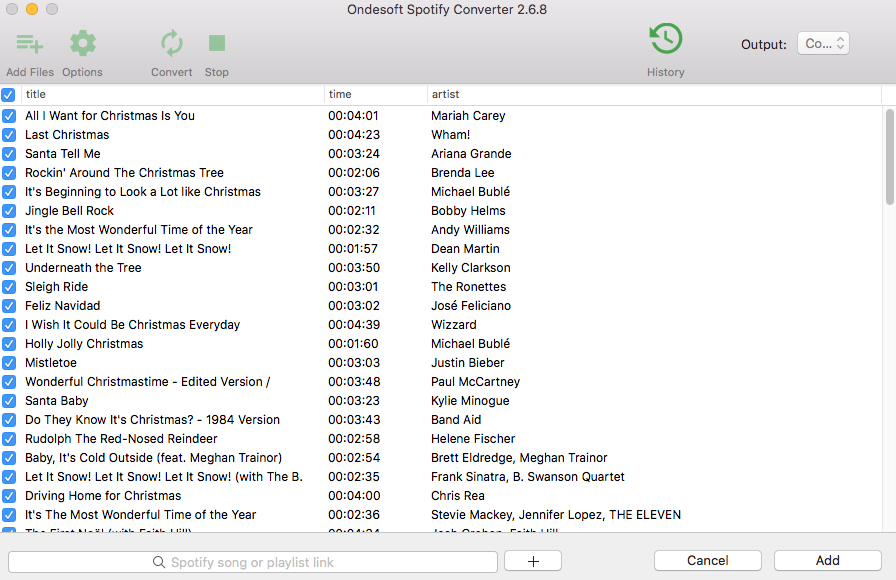Click time 00:01:57 of Dean Martin song
The width and height of the screenshot is (896, 580).
[353, 249]
